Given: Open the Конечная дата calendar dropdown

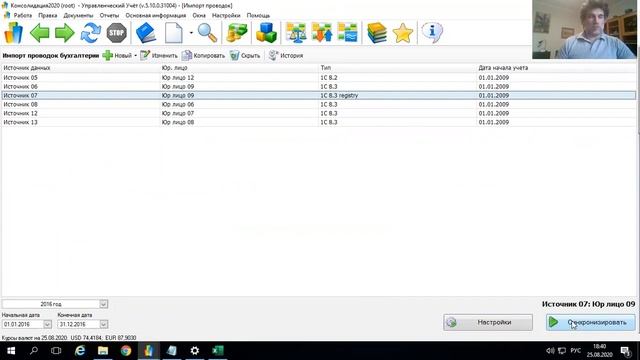Looking at the screenshot, I should (104, 324).
